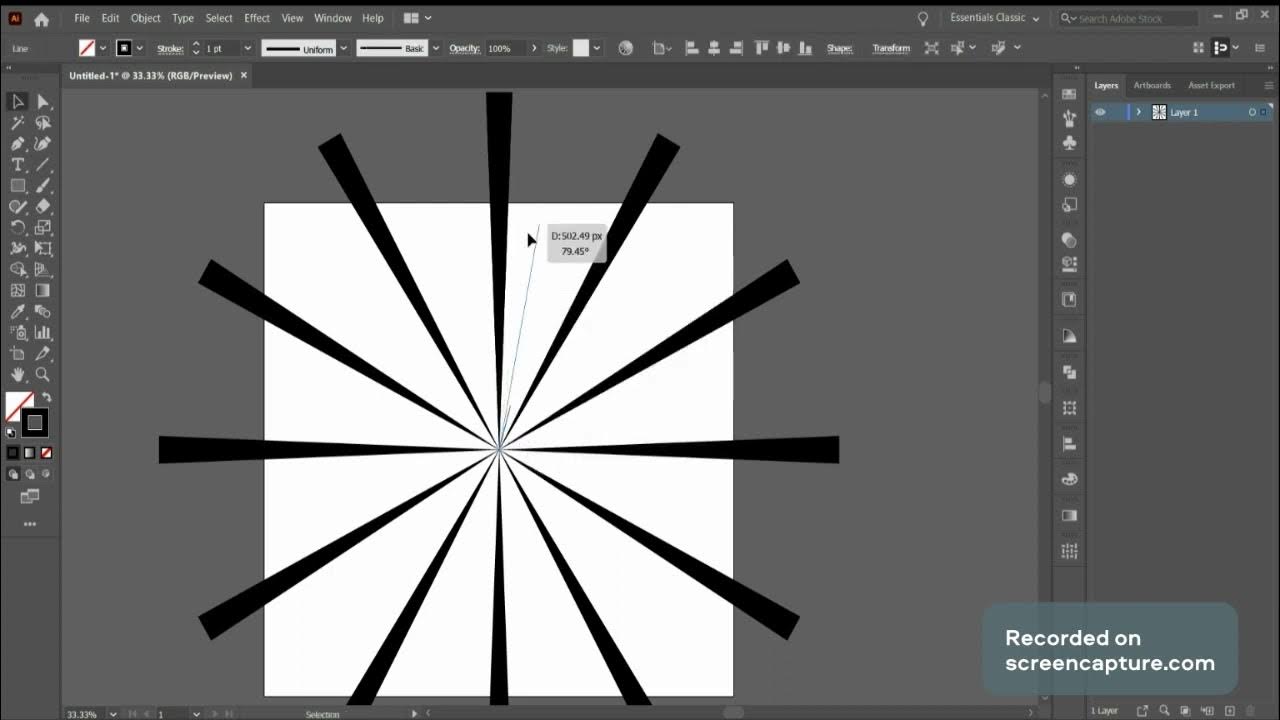Select the Perspective Grid tool
1280x720 pixels.
43,270
